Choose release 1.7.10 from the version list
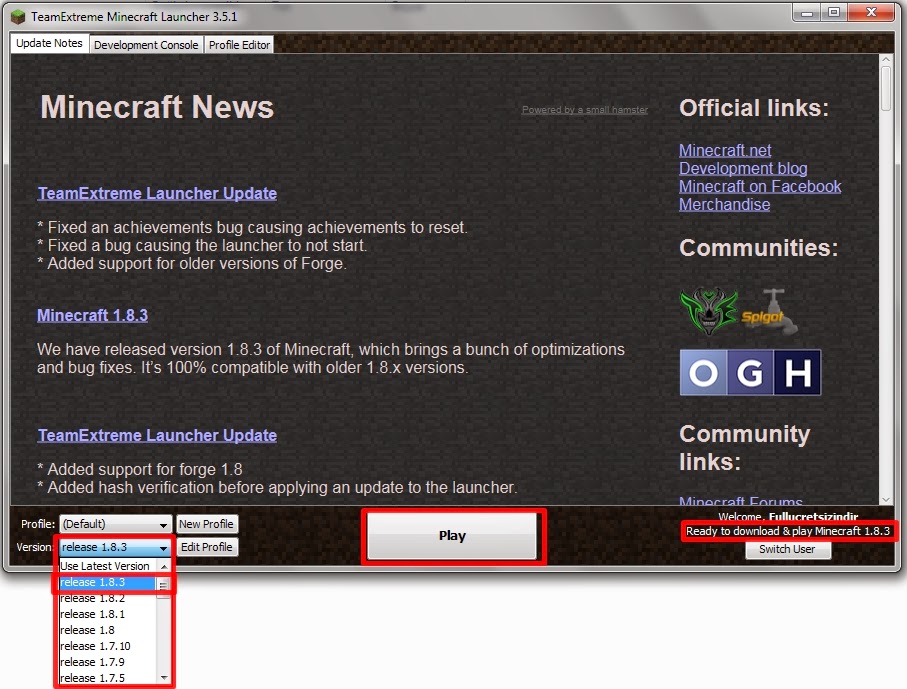Screen dimensions: 907x689 tap(108, 646)
